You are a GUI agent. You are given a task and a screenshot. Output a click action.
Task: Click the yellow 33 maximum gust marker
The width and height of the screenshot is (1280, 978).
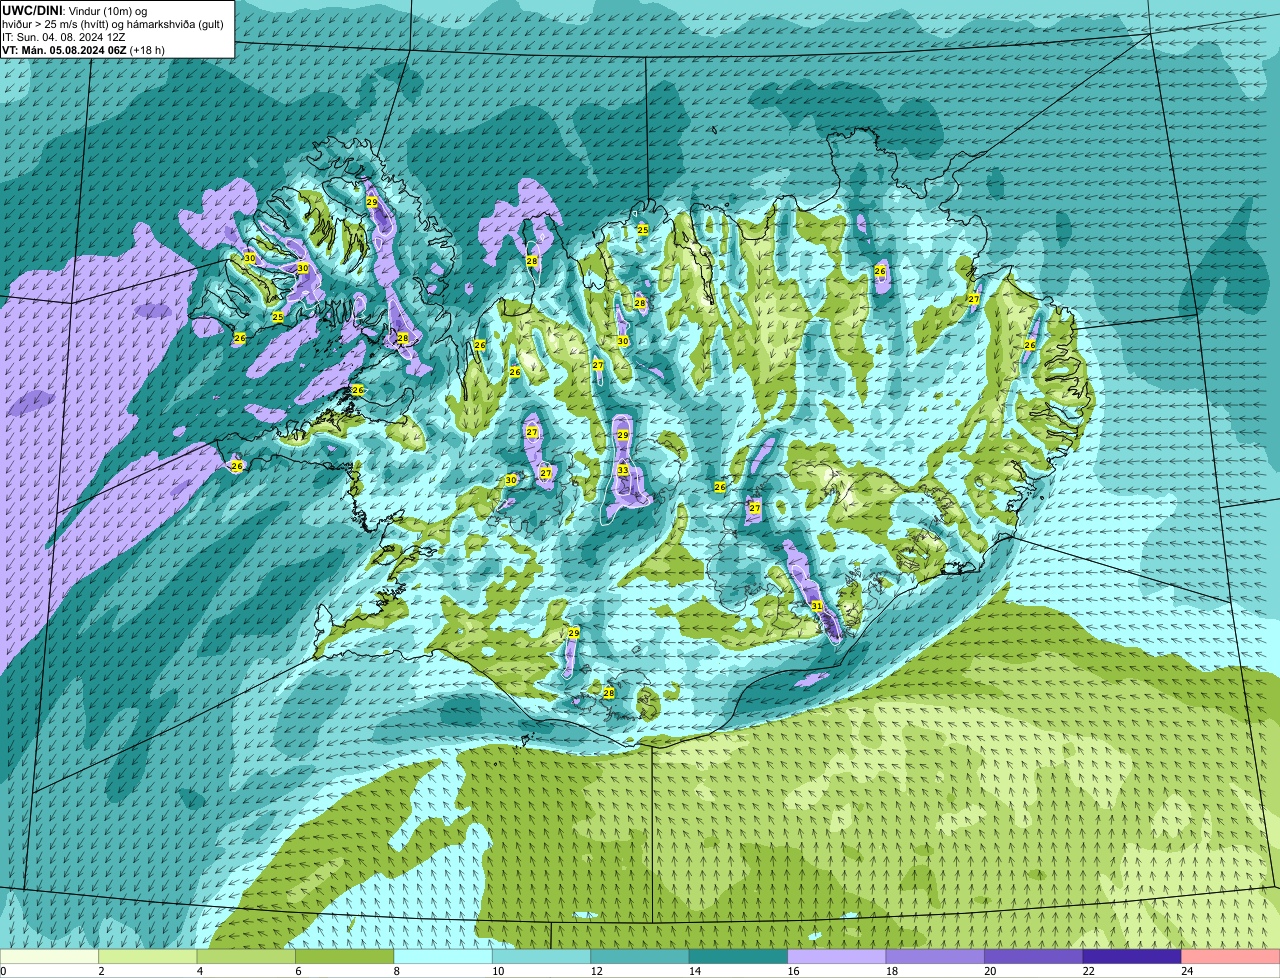coord(622,470)
